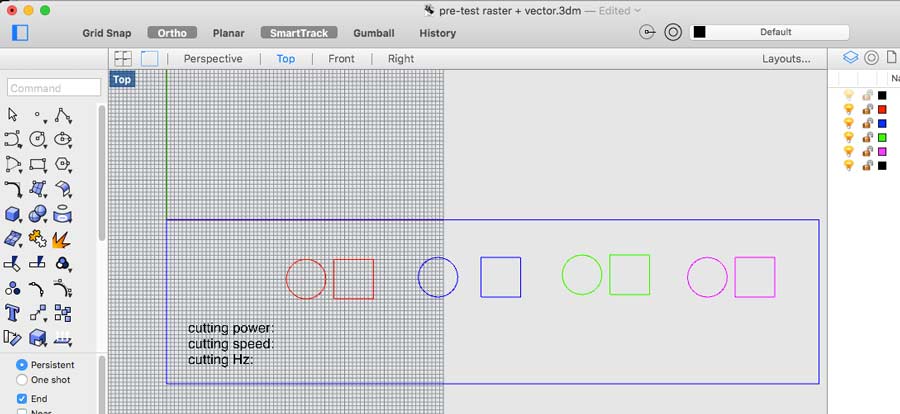Screen dimensions: 900x414
Task: Uncheck the End object snap checkbox
Action: (22, 399)
